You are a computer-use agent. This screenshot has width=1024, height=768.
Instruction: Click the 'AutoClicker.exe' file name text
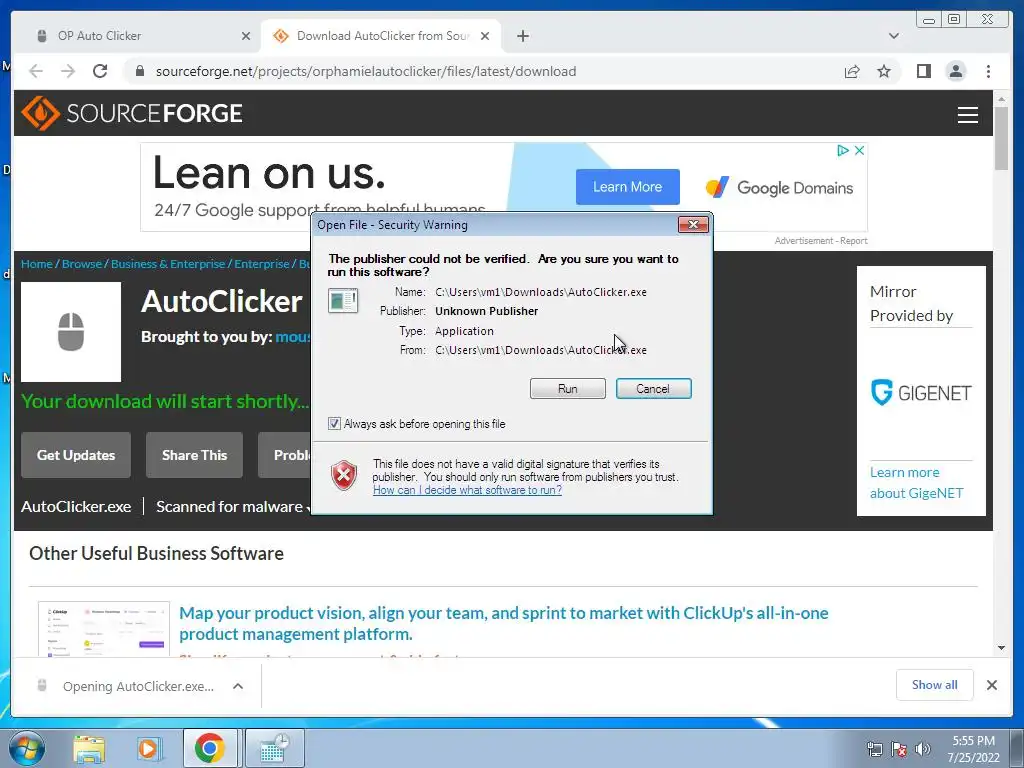click(x=76, y=507)
